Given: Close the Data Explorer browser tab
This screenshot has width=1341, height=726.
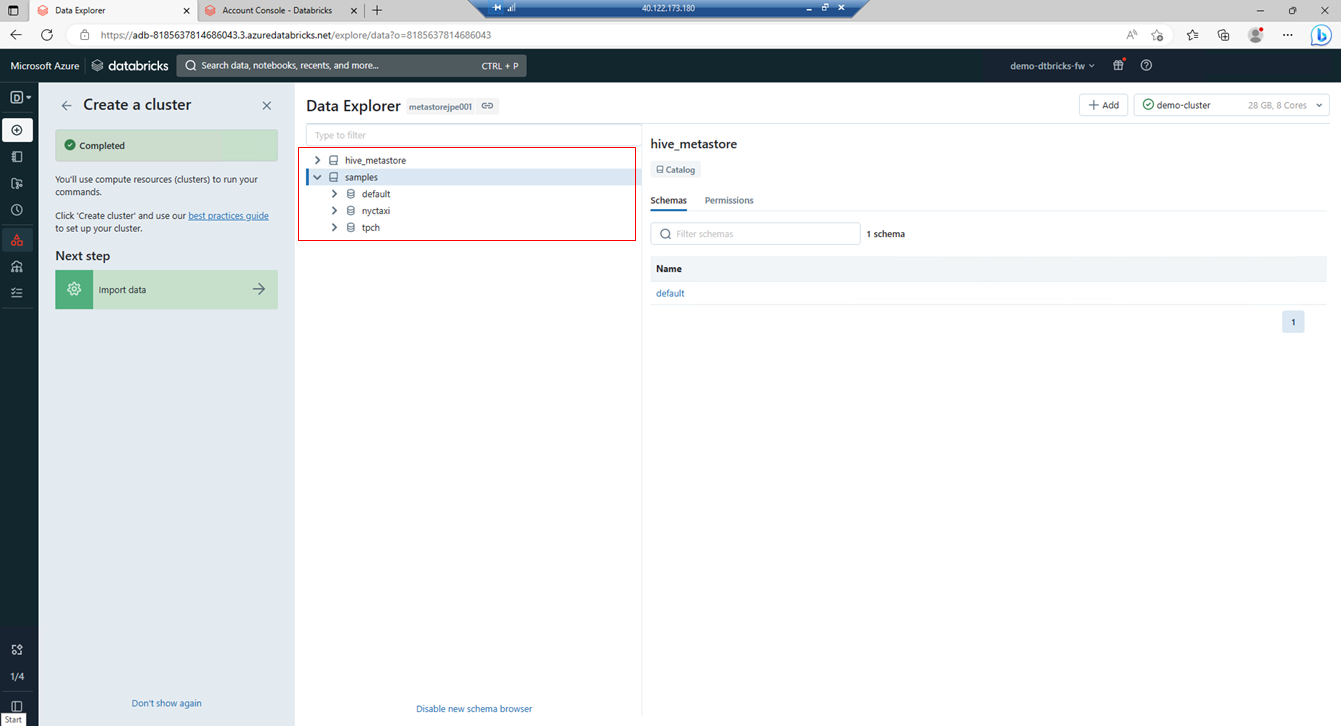Looking at the screenshot, I should point(186,10).
